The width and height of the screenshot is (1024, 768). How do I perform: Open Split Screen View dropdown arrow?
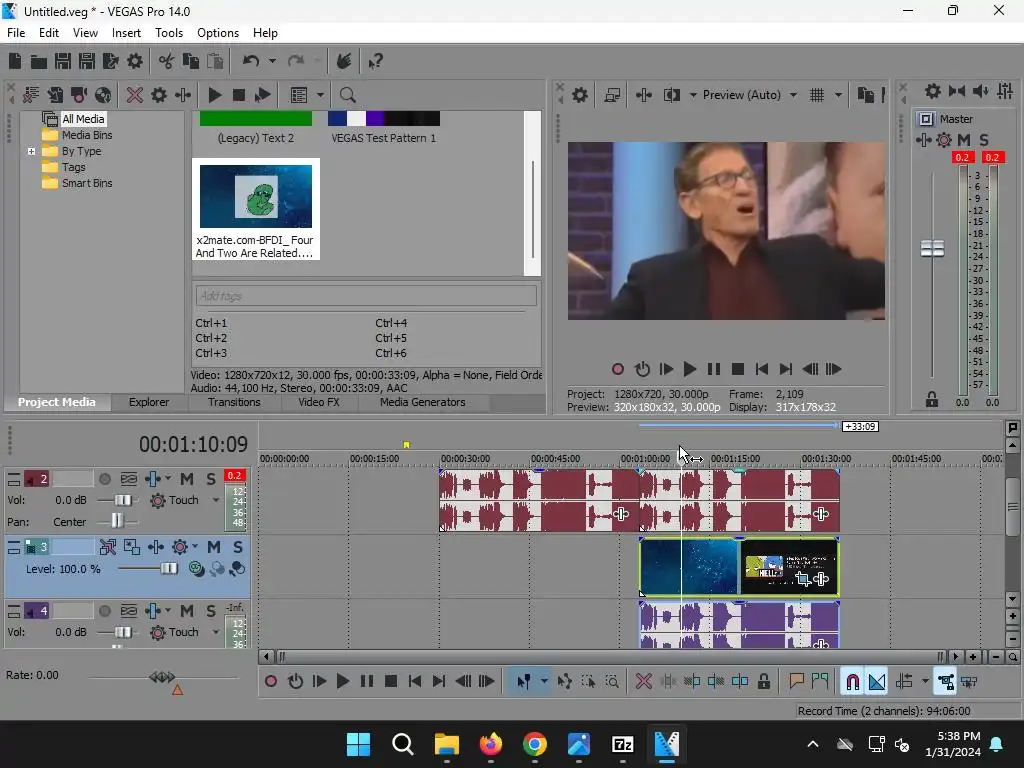tap(693, 95)
